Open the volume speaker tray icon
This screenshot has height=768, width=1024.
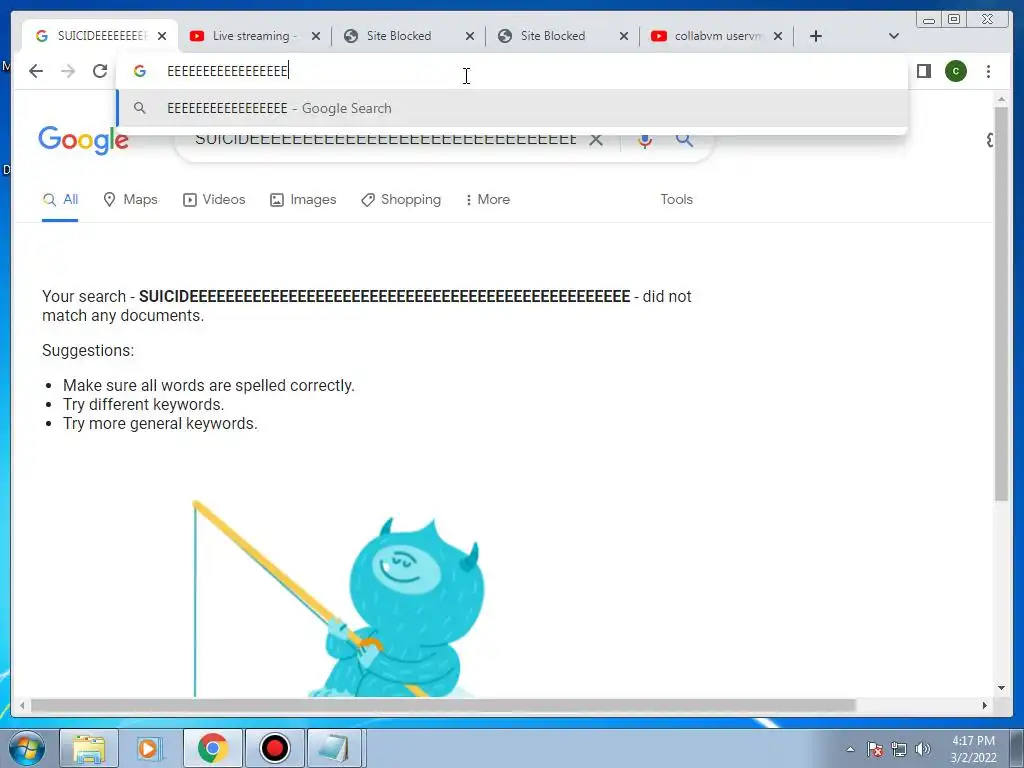[923, 749]
